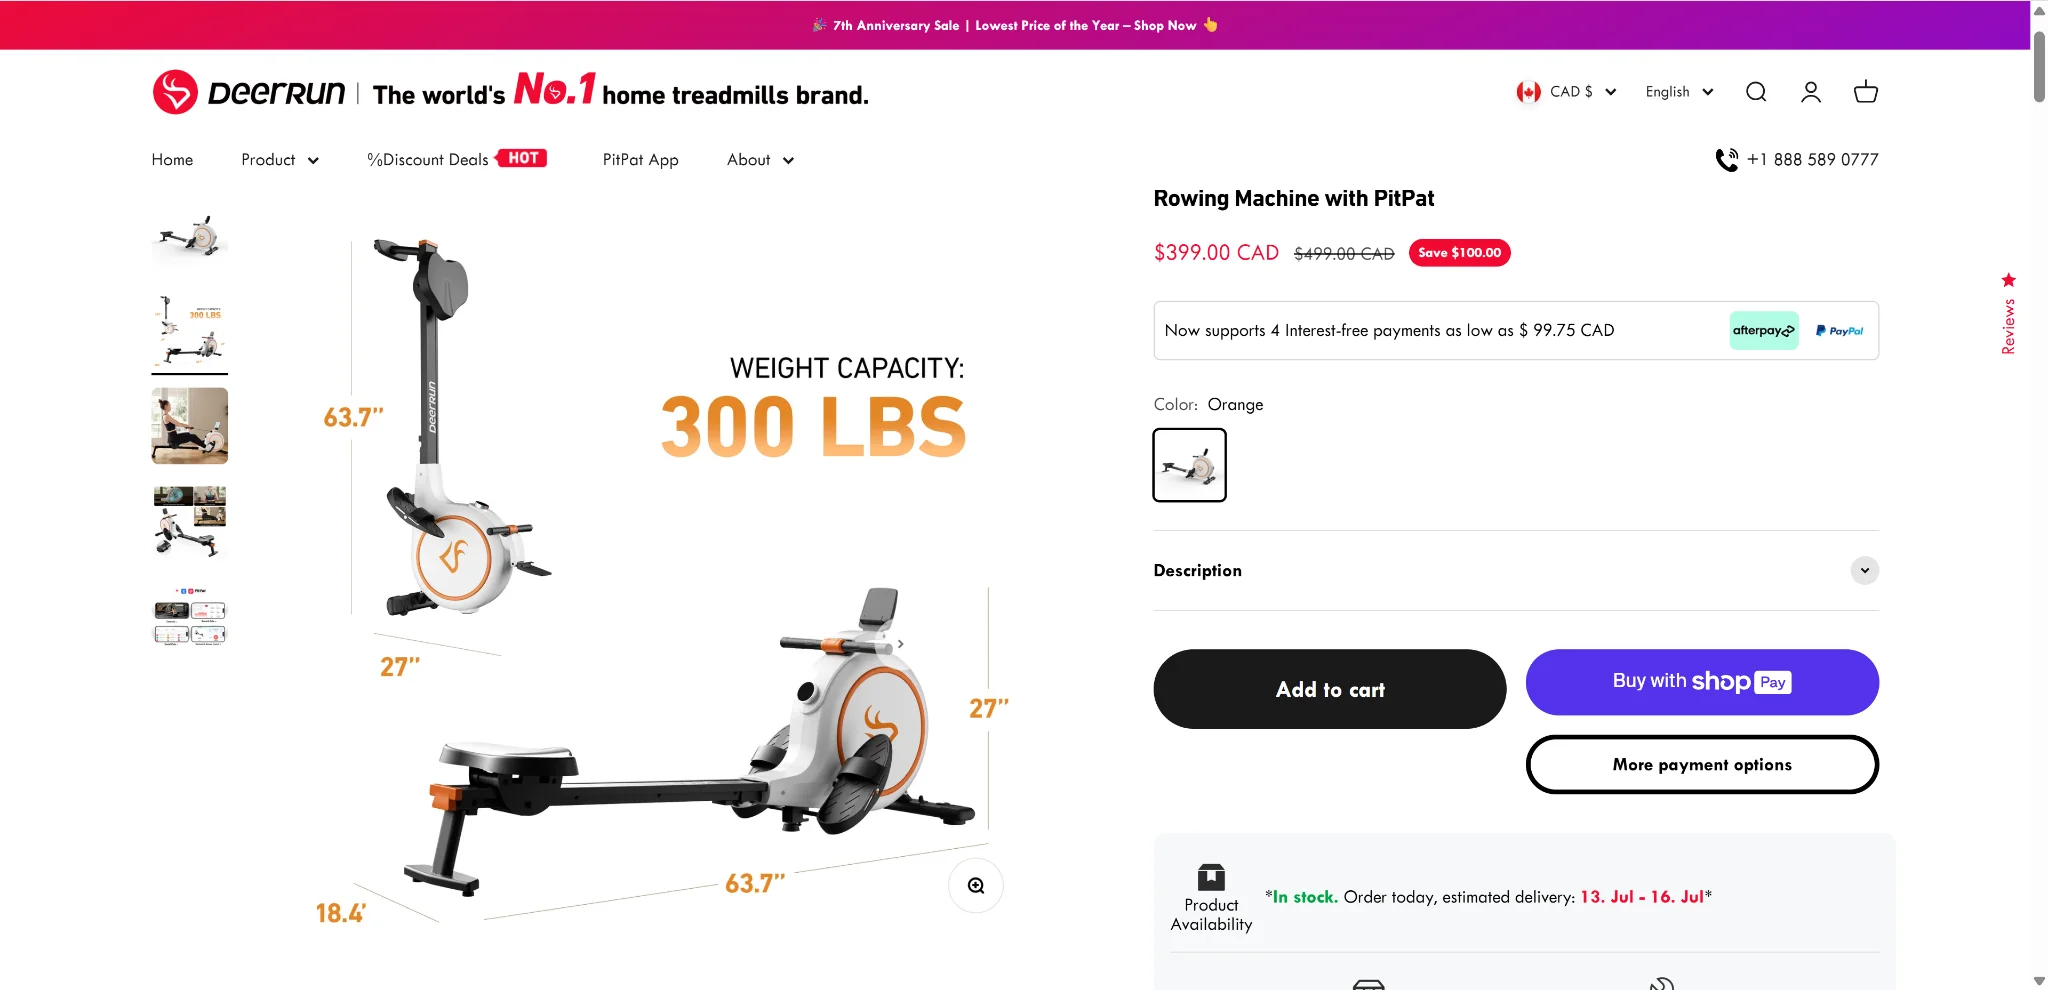Expand the Description section
Screen dimensions: 2048x990
[1516, 570]
